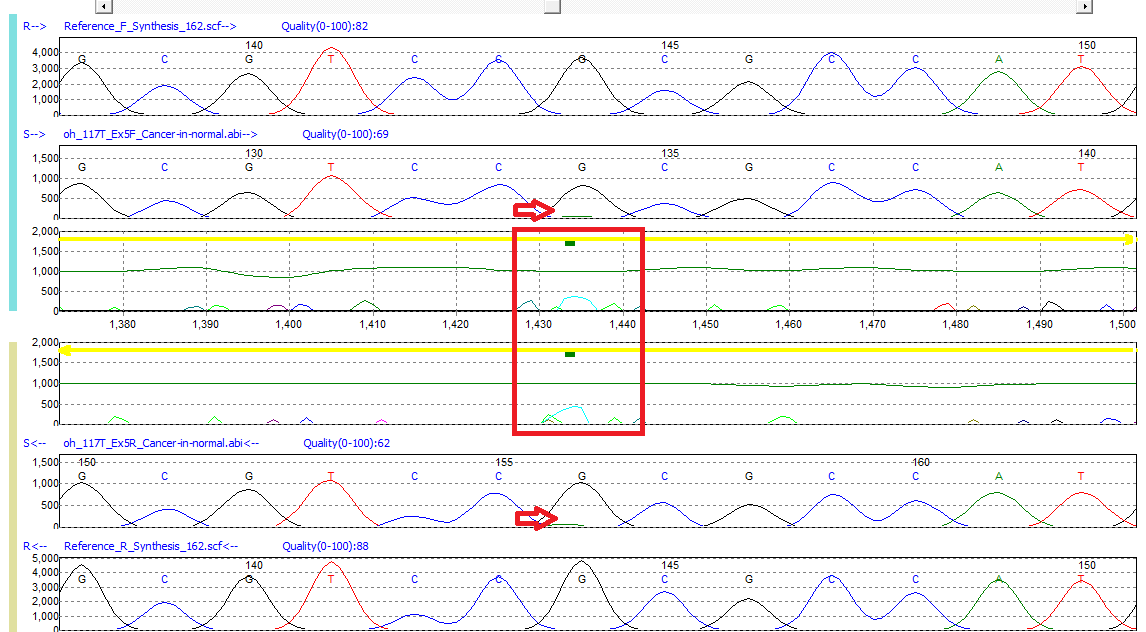The width and height of the screenshot is (1146, 632).
Task: Select the Reference_R_Synthesis_162.scf trace label
Action: click(151, 547)
